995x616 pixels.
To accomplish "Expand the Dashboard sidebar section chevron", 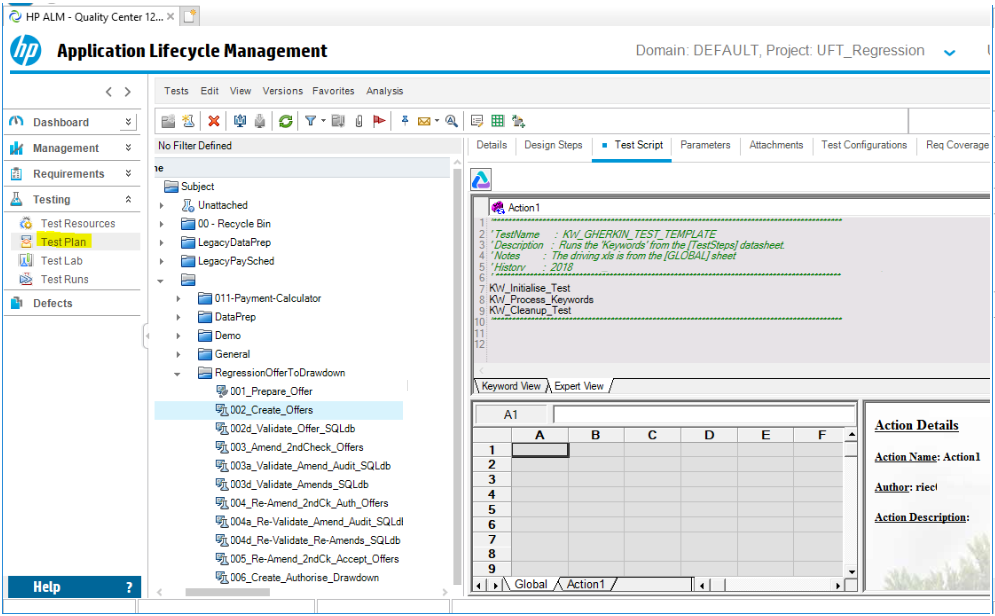I will click(x=128, y=122).
